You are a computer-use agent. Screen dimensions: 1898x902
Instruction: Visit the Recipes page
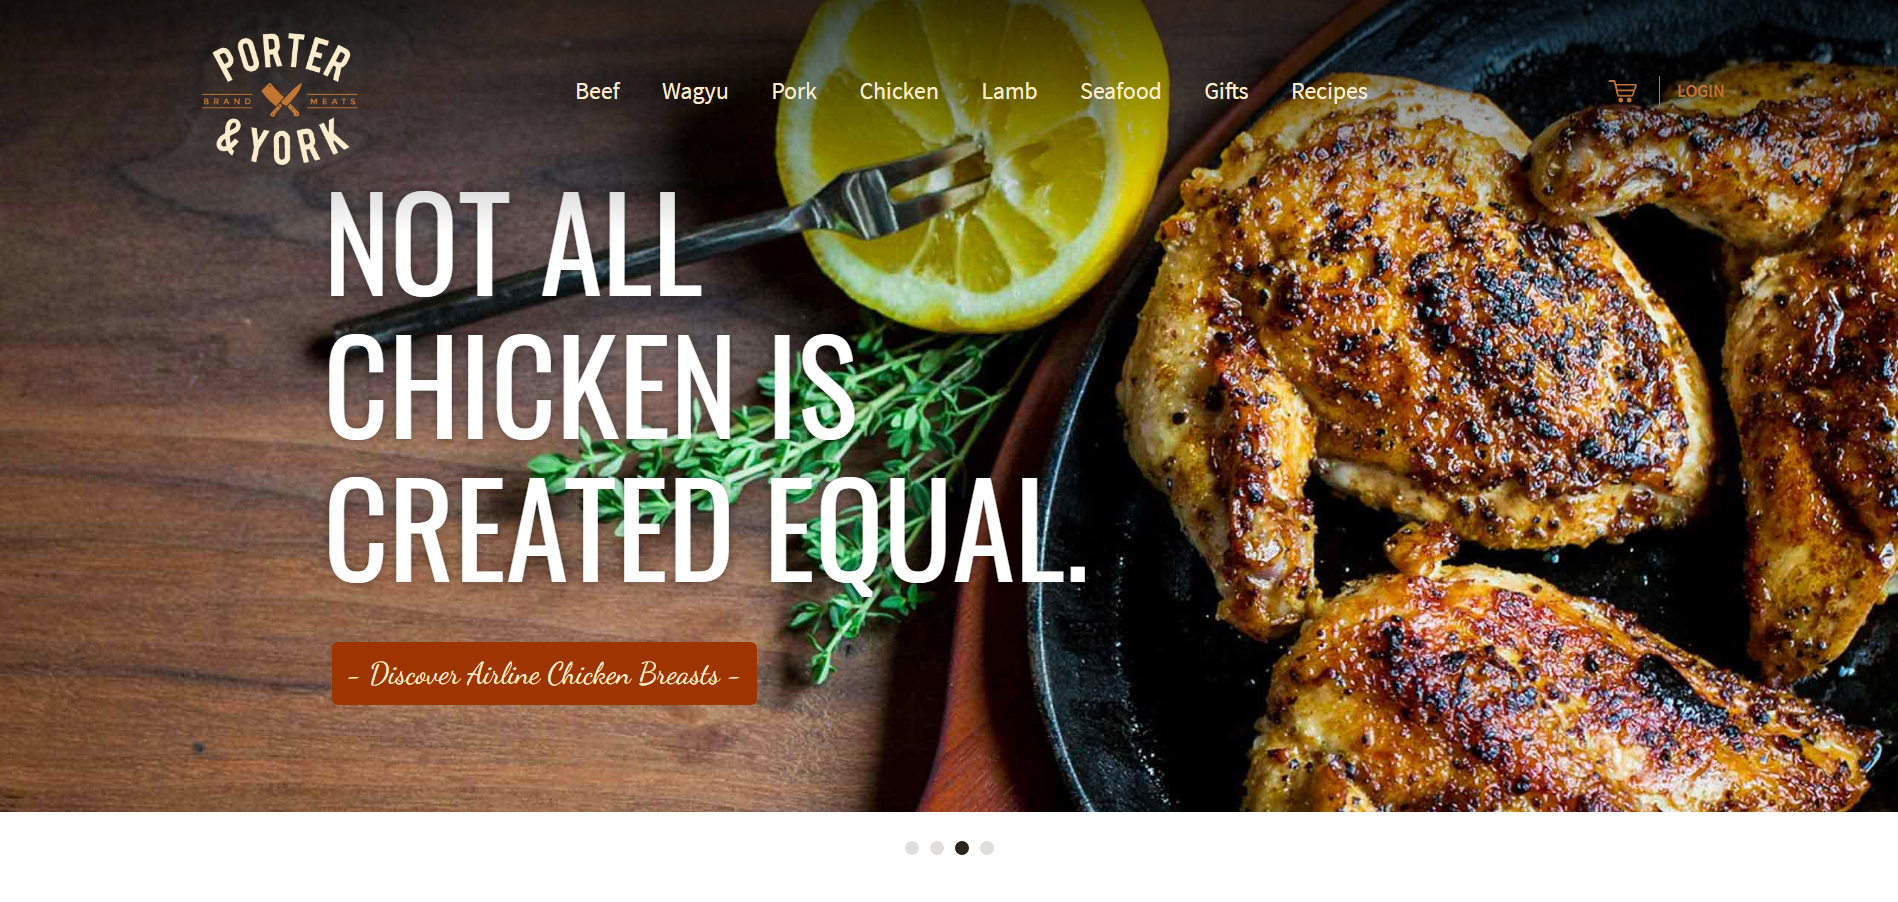point(1329,92)
